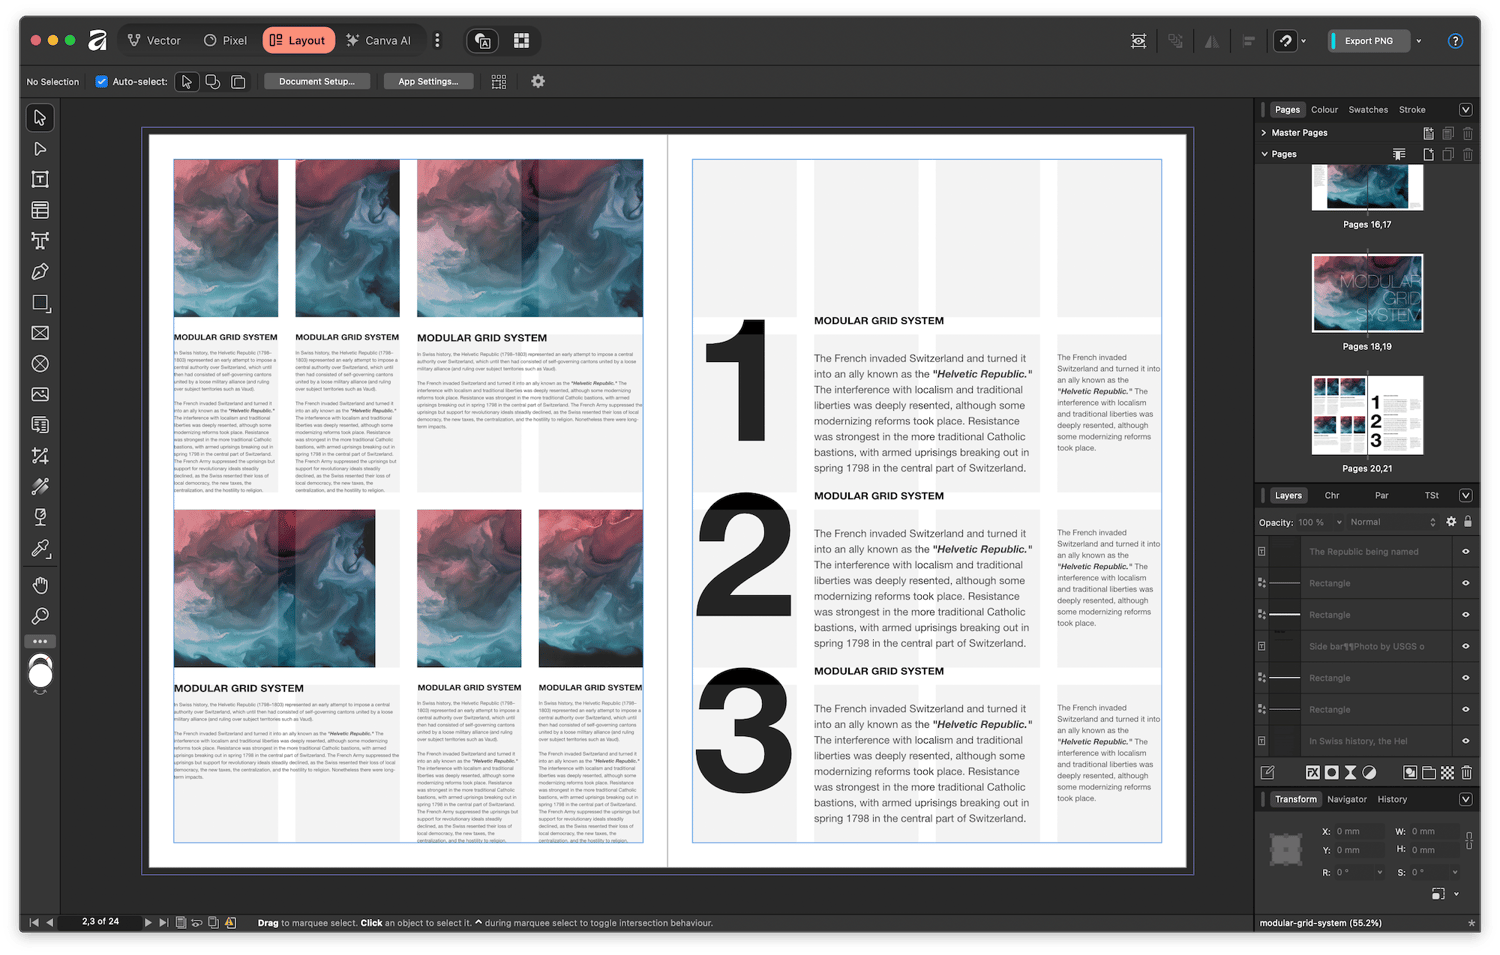Select the Table tool
The height and width of the screenshot is (955, 1500).
[x=40, y=210]
